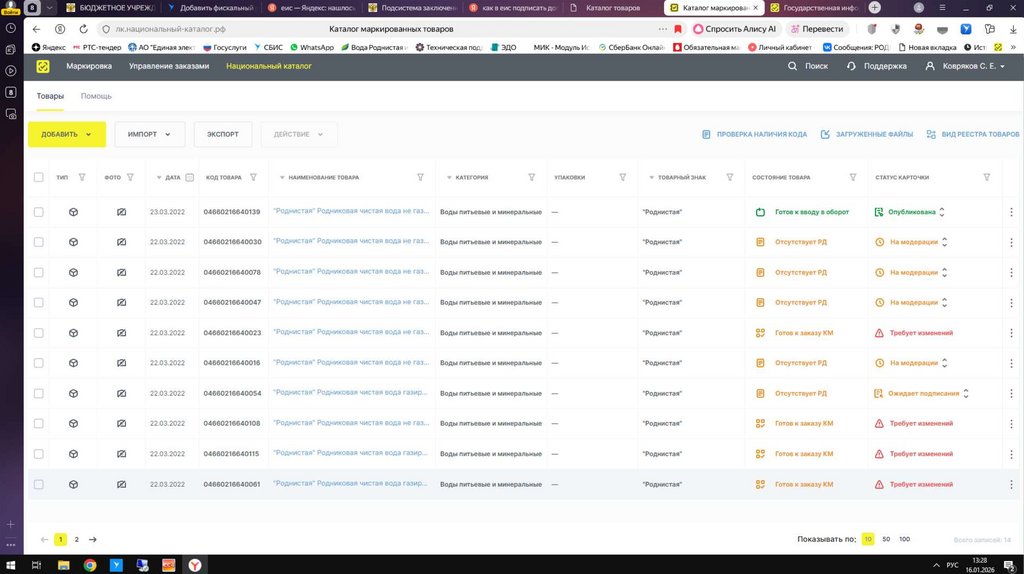The width and height of the screenshot is (1024, 574).
Task: Expand На модерации status for row 04660216640016
Action: click(x=944, y=363)
